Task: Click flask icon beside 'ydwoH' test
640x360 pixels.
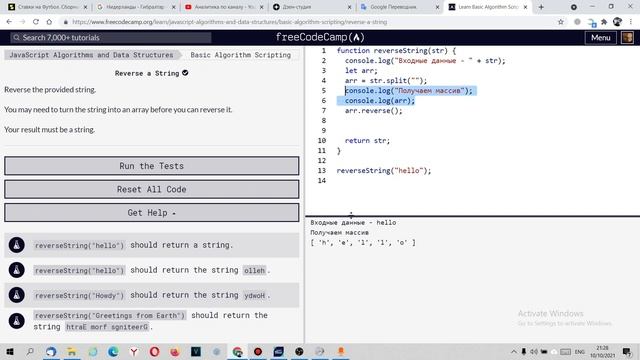Action: coord(17,295)
